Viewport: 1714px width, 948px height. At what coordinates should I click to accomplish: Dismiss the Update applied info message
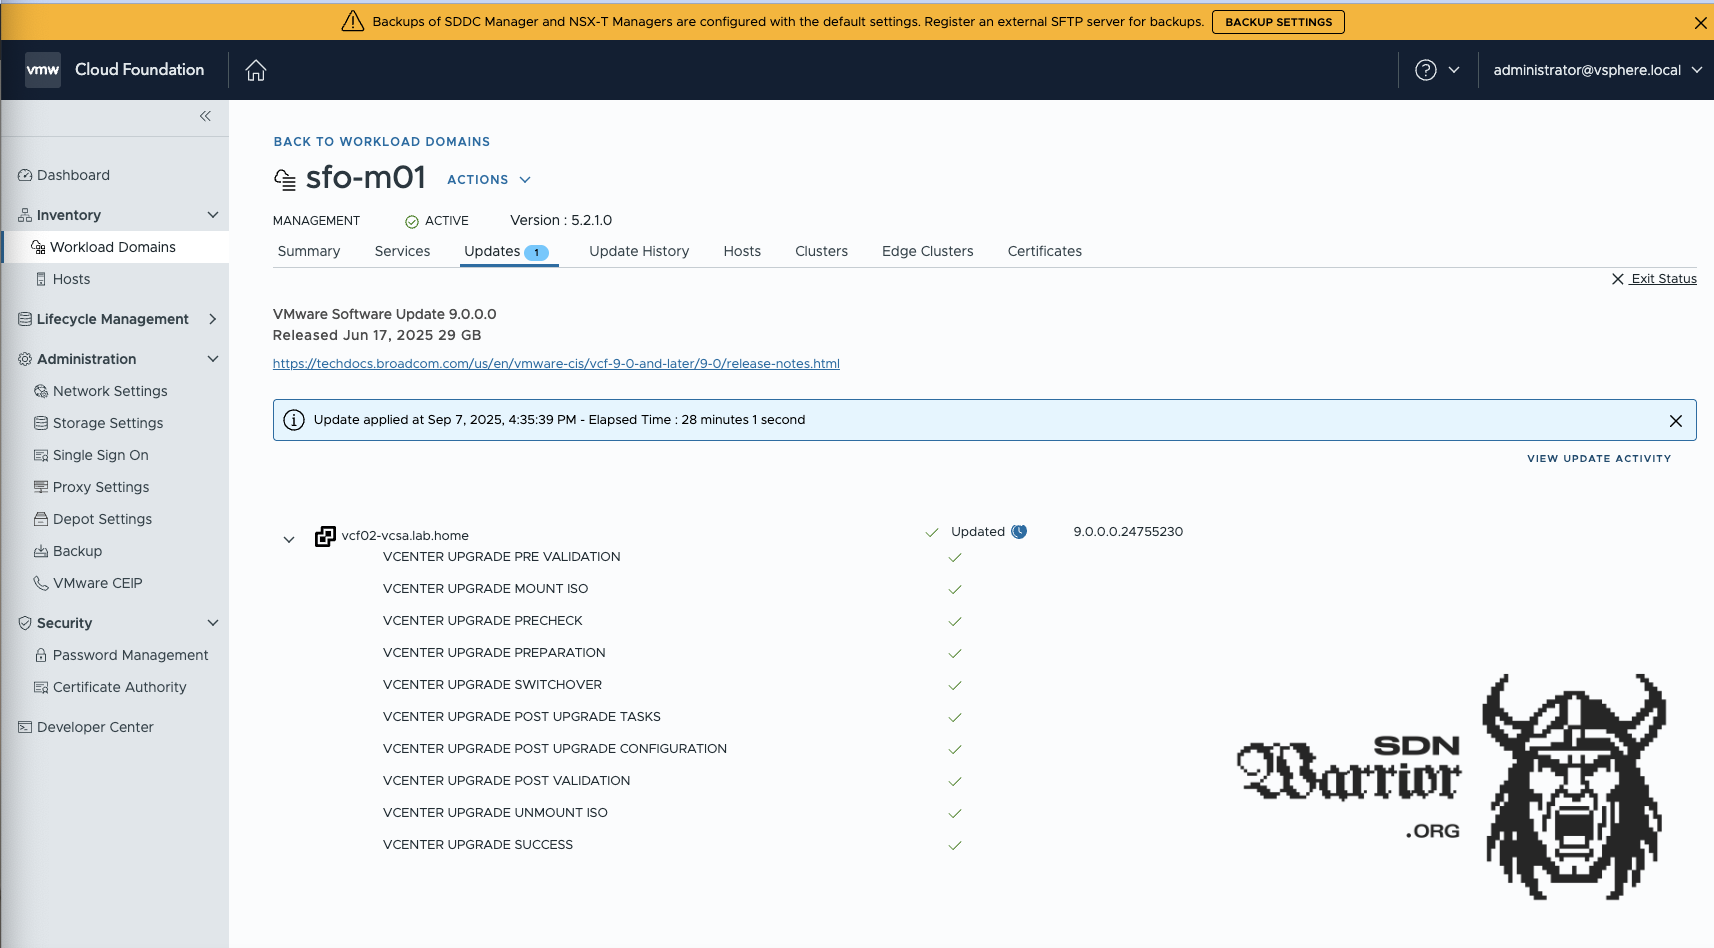[x=1675, y=420]
